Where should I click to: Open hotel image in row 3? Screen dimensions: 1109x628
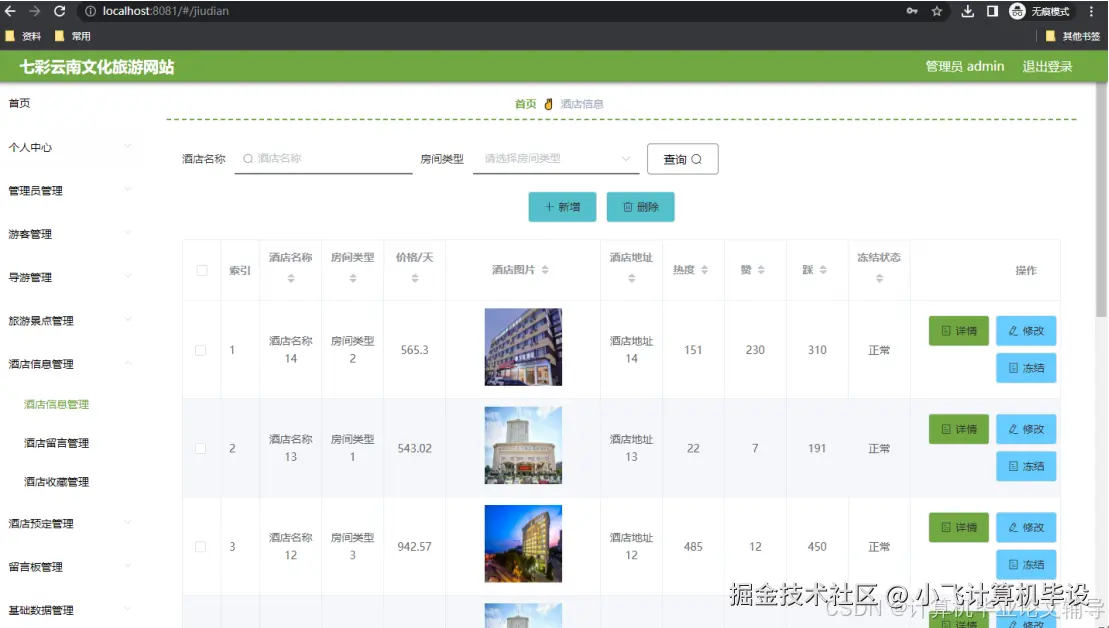pos(523,543)
